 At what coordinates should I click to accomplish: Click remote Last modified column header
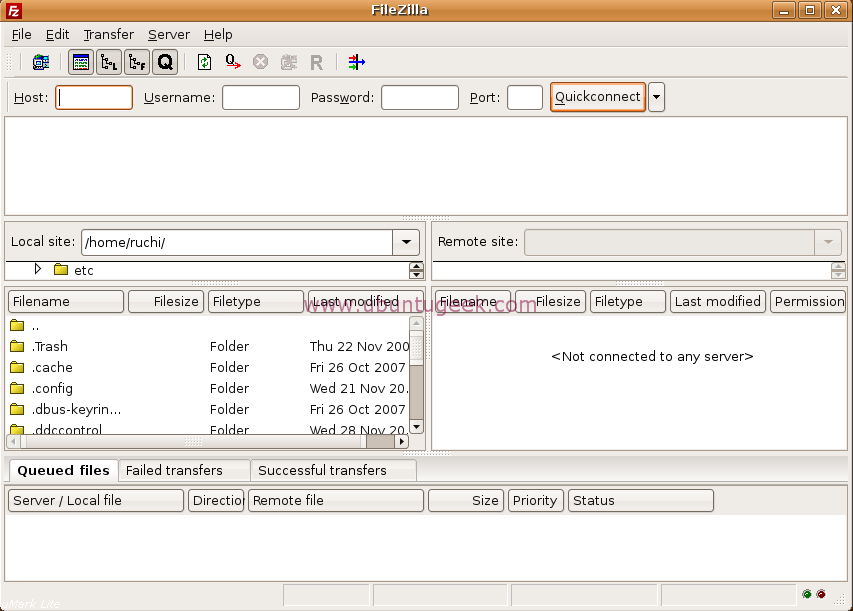tap(718, 301)
